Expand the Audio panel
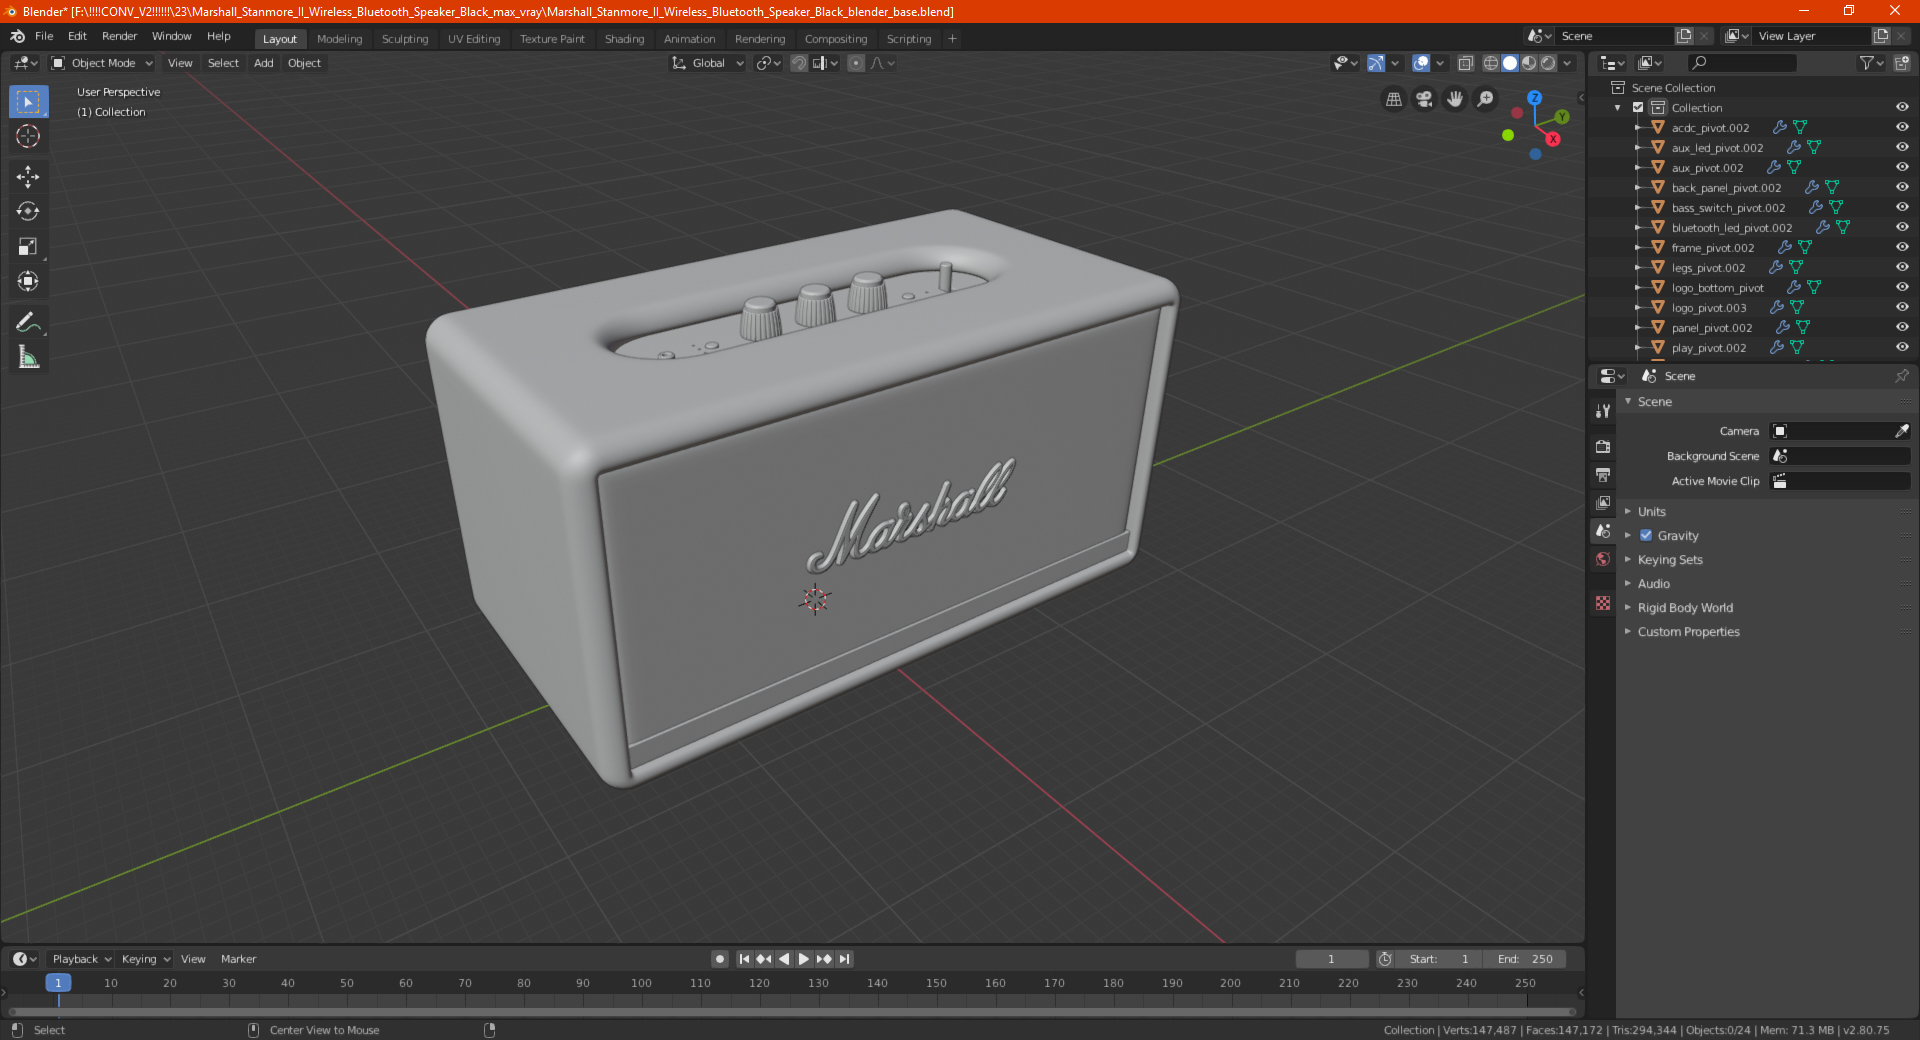1920x1040 pixels. [x=1653, y=584]
